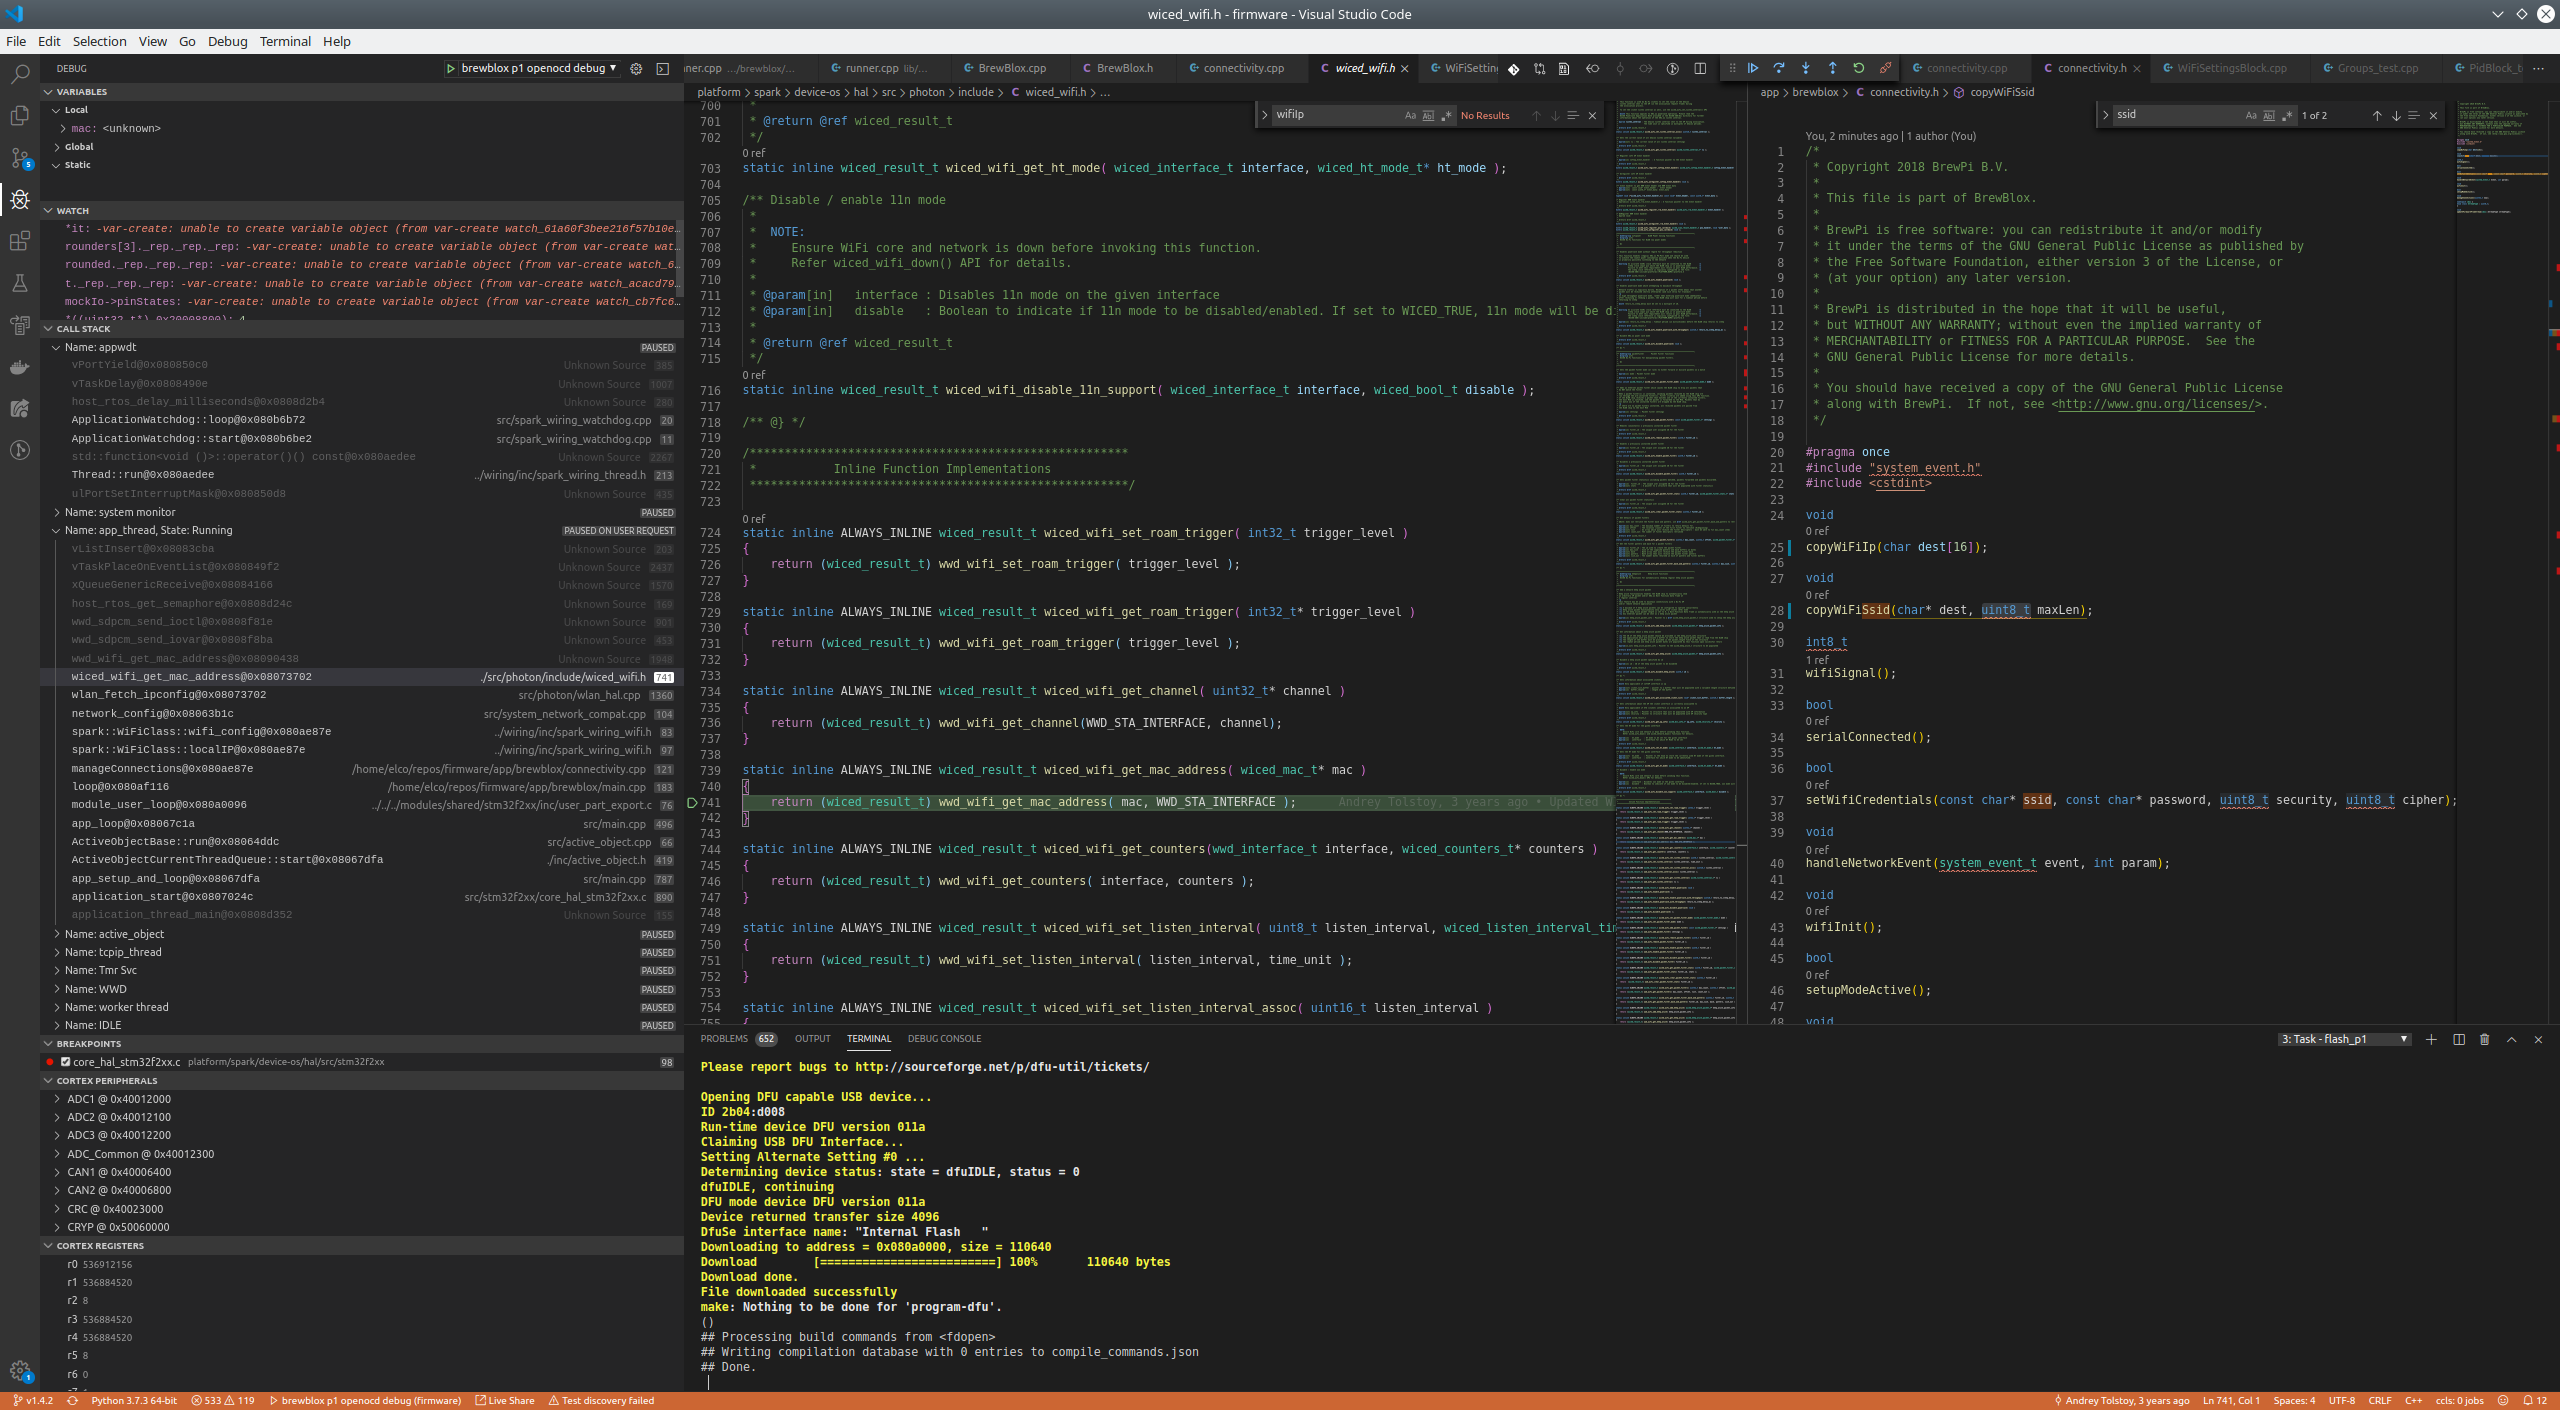Select the wlan_fetch_ipconfig stack frame
The width and height of the screenshot is (2560, 1410).
168,695
